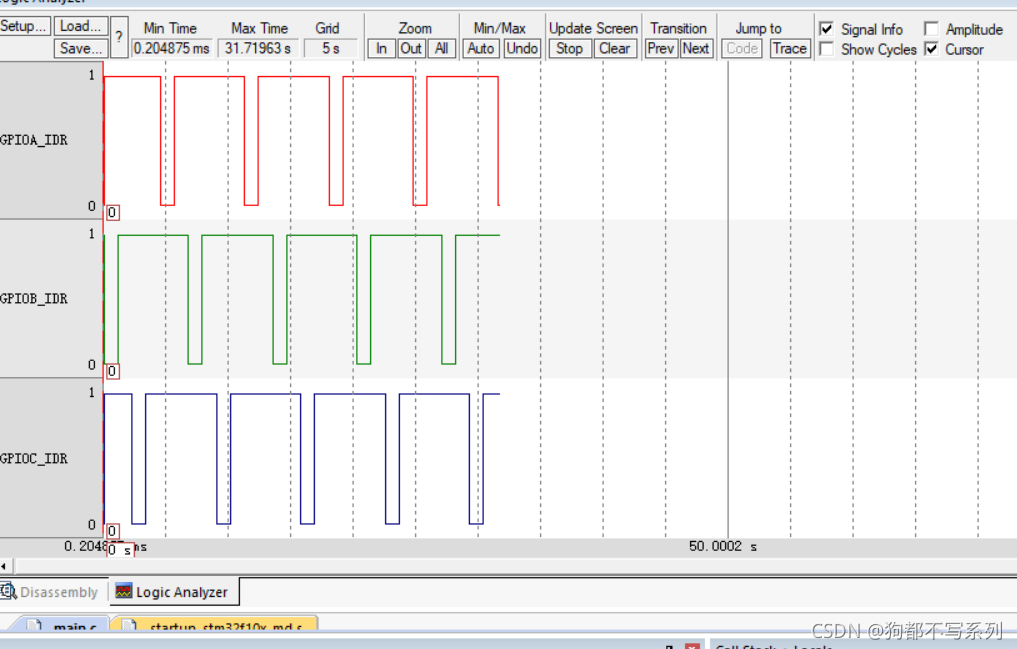Image resolution: width=1017 pixels, height=649 pixels.
Task: Click the Jump to Trace button
Action: [790, 49]
